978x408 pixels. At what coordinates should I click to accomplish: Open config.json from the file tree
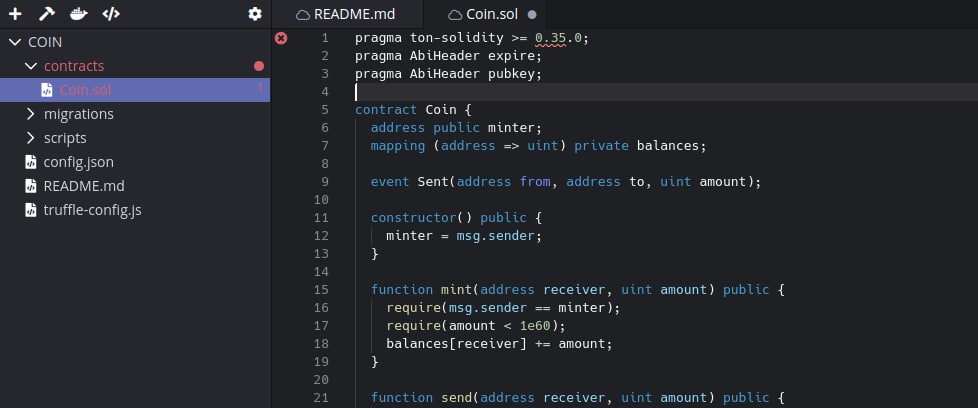coord(78,162)
